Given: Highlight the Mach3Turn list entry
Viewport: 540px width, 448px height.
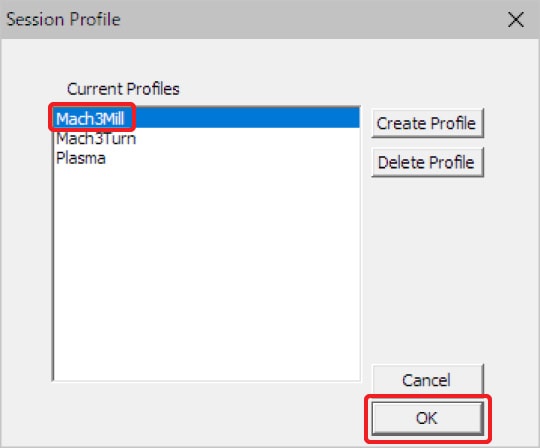Looking at the screenshot, I should pos(96,138).
